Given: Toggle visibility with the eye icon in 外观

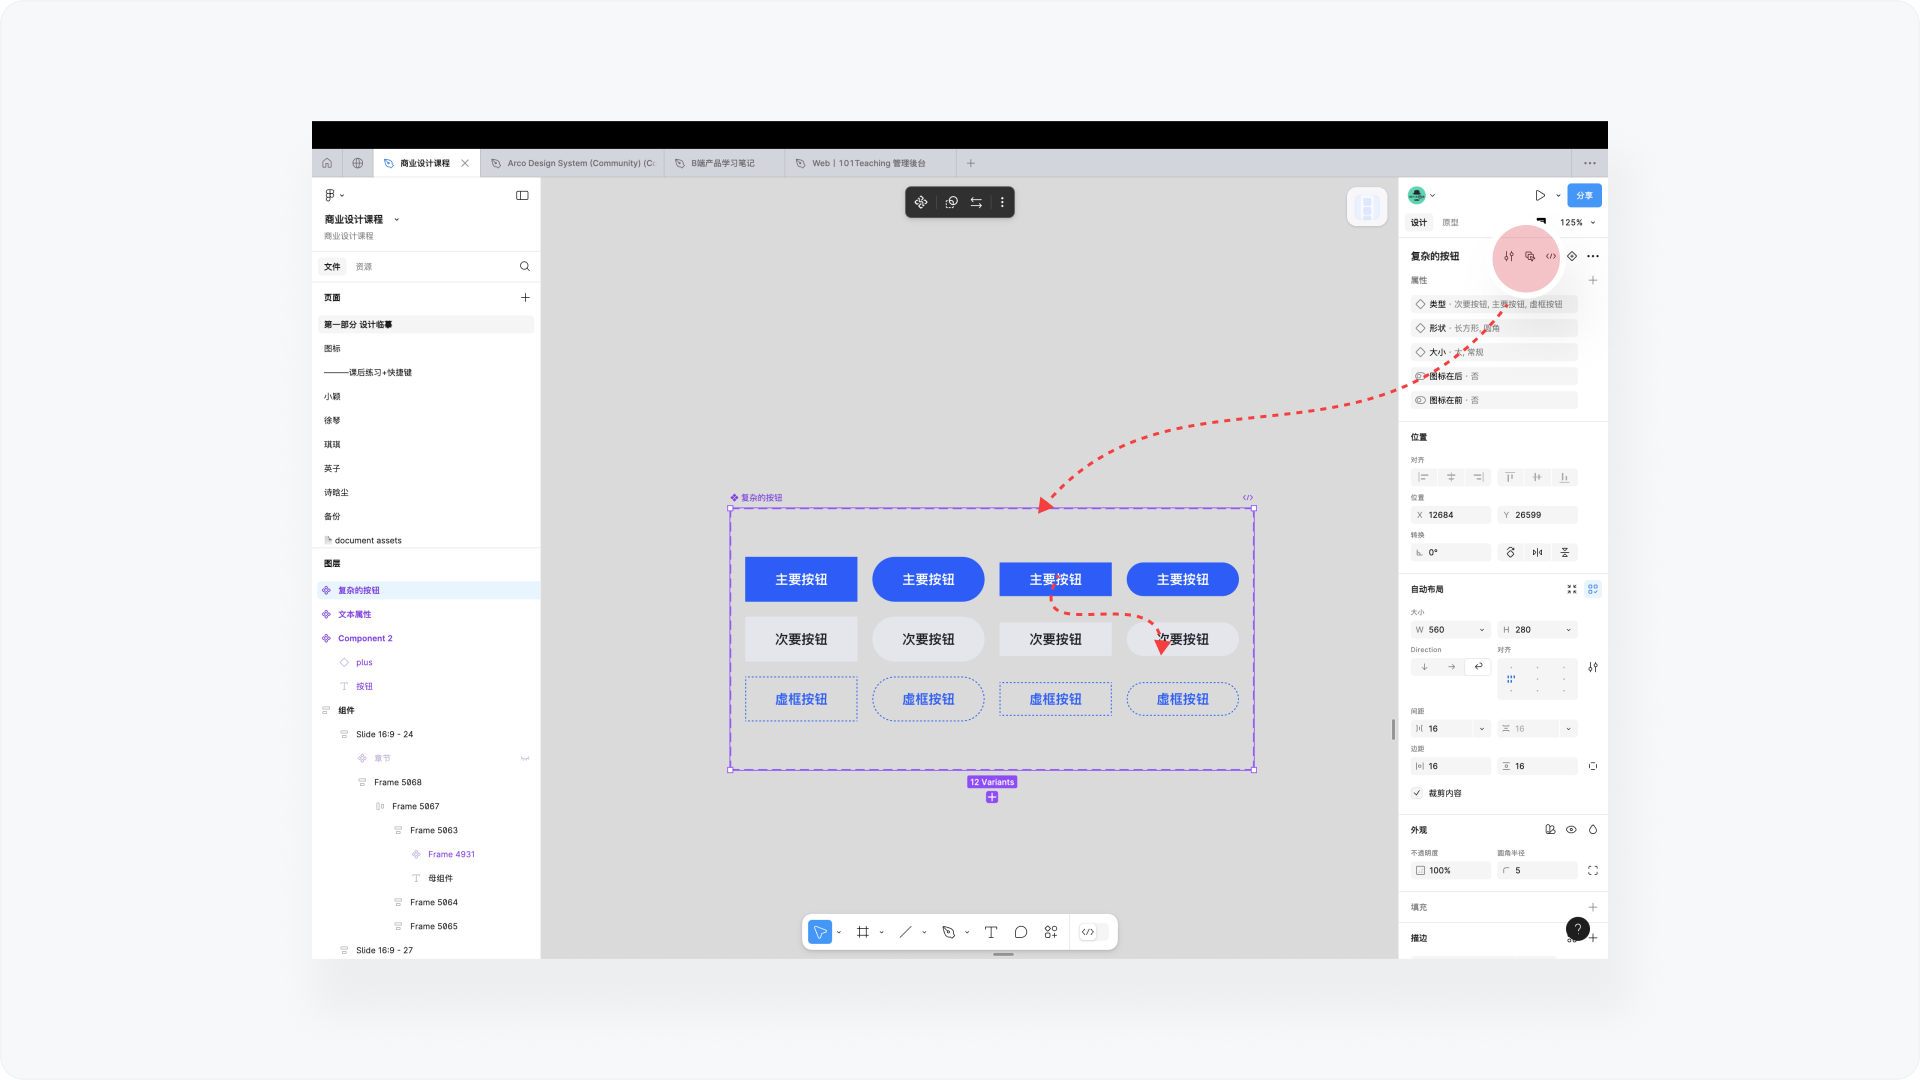Looking at the screenshot, I should coord(1572,829).
